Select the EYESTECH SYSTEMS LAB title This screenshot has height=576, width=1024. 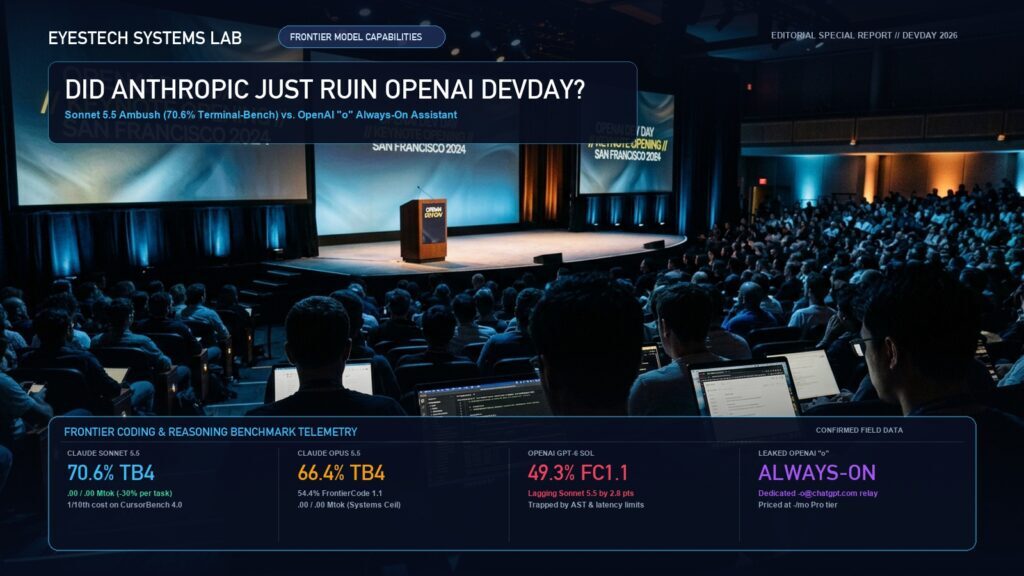(x=145, y=38)
